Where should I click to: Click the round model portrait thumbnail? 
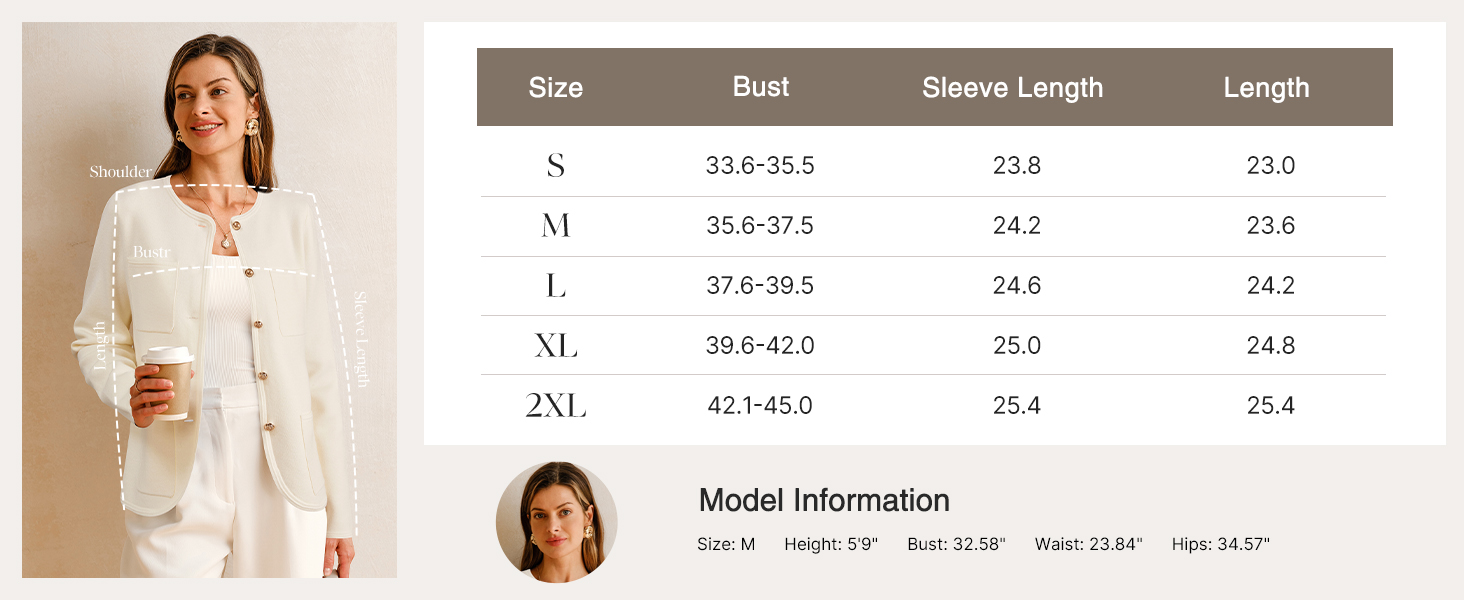point(556,522)
